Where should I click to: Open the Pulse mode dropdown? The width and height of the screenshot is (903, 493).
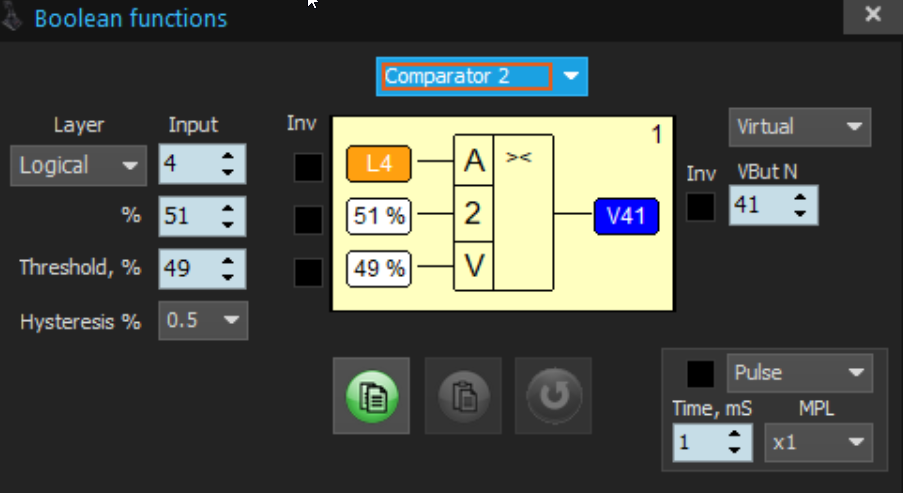pyautogui.click(x=853, y=373)
